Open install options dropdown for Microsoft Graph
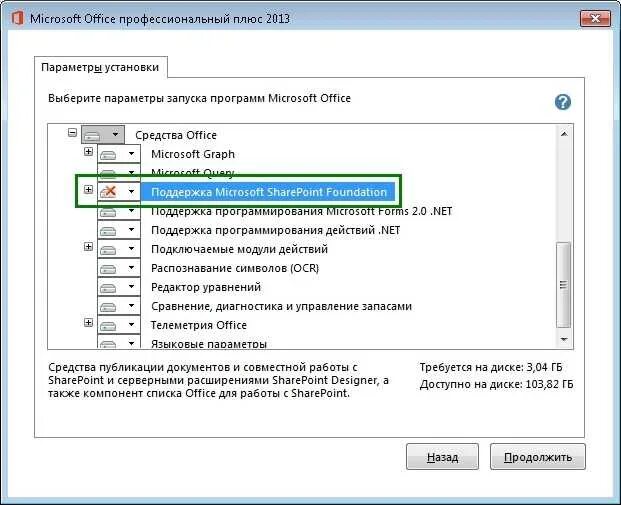 coord(131,154)
